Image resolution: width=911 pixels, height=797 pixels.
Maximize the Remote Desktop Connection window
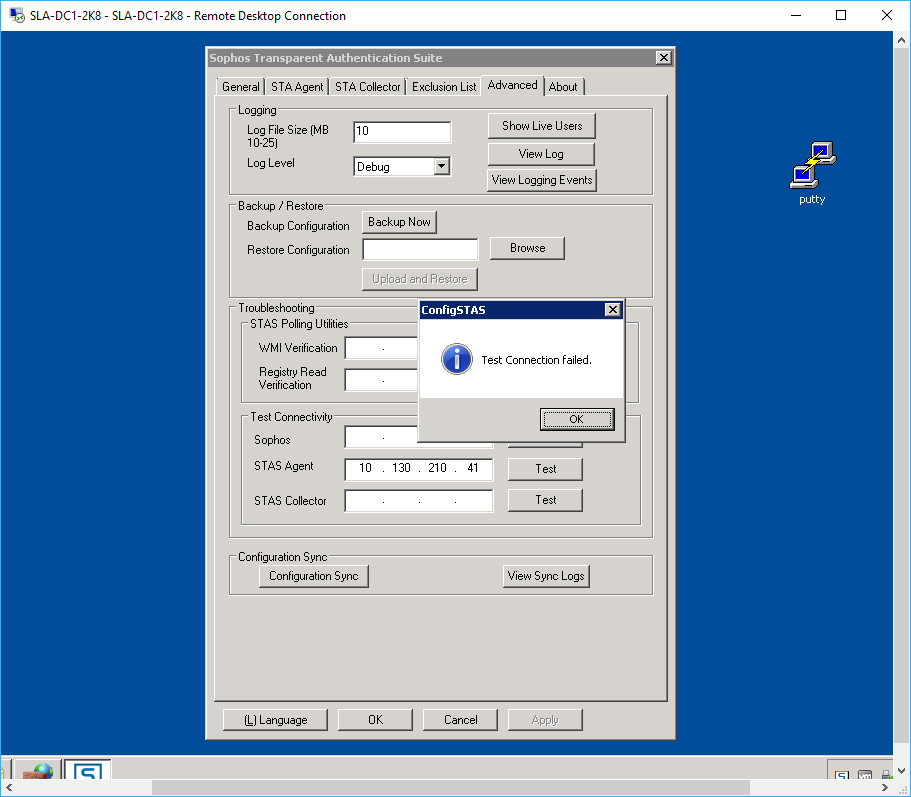click(x=841, y=15)
